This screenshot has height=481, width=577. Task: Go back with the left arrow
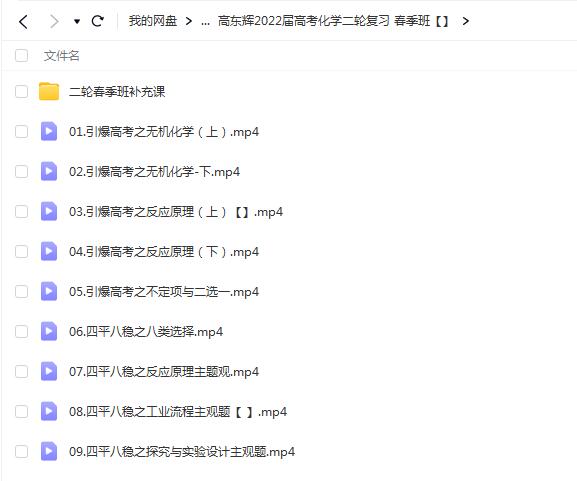click(23, 21)
